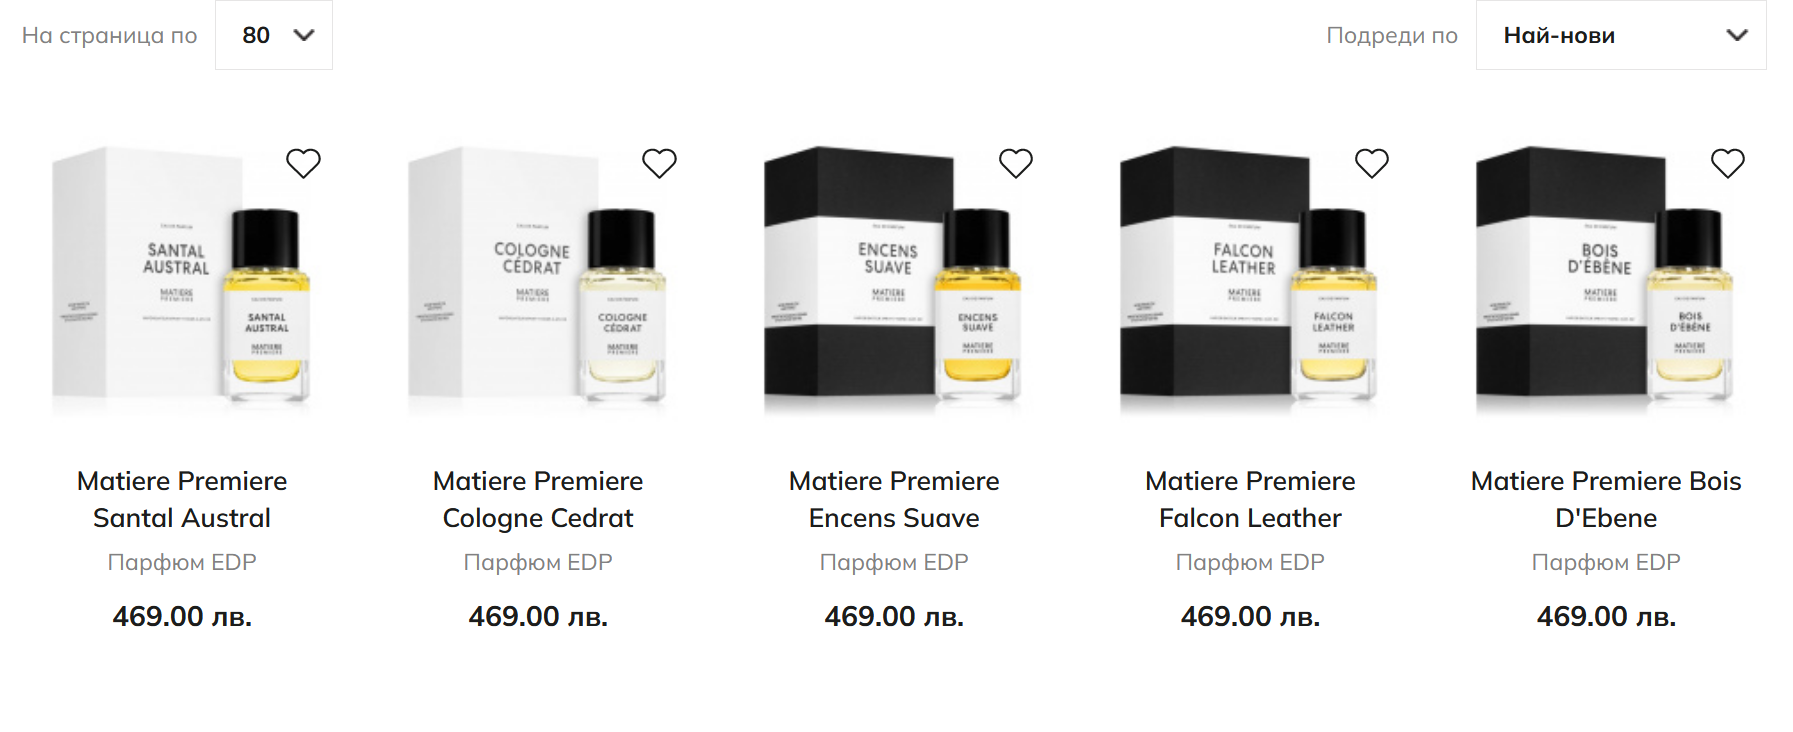Open the items per page dropdown
This screenshot has width=1793, height=732.
[274, 35]
